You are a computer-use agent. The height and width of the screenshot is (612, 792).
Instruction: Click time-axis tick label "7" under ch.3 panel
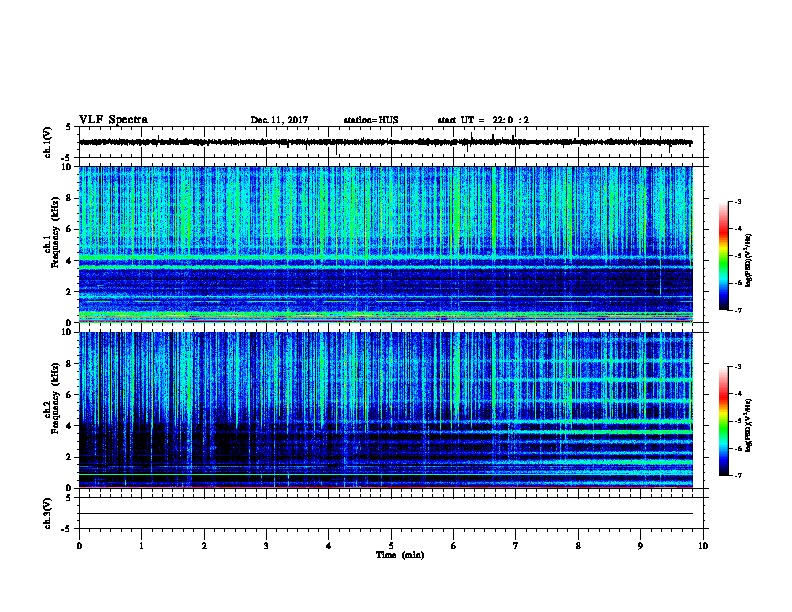516,545
